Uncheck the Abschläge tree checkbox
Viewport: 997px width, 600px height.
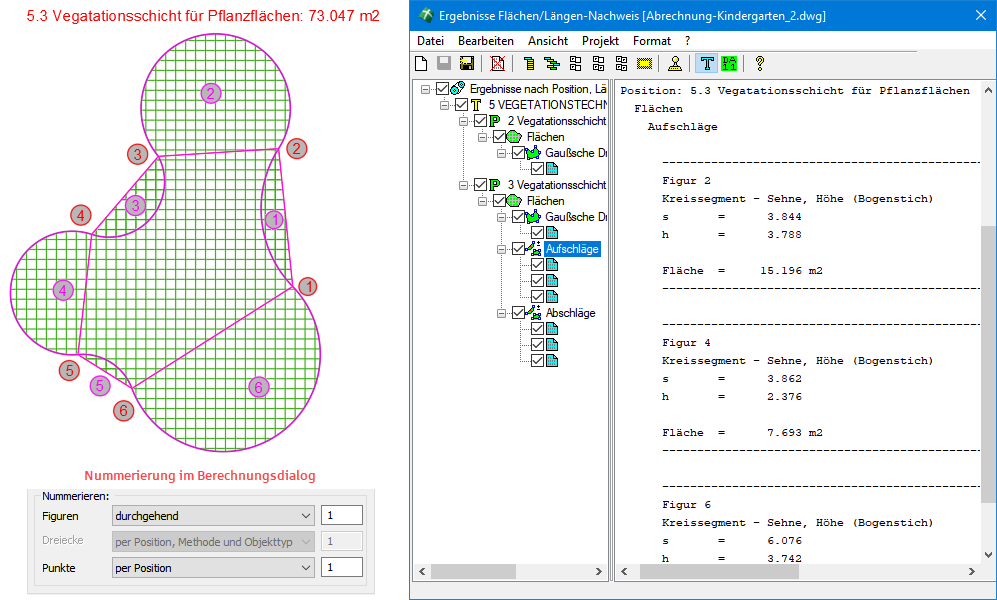tap(518, 313)
